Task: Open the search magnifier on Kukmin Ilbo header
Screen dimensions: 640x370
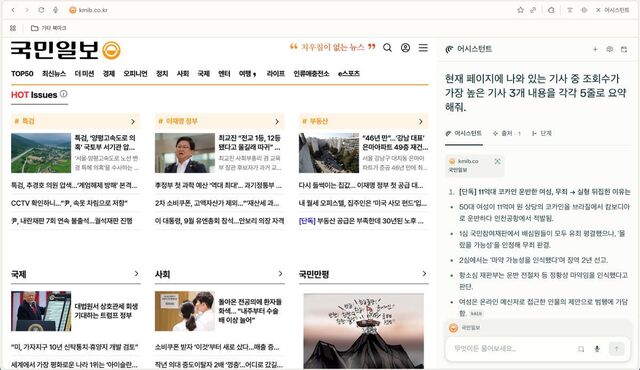Action: [387, 48]
